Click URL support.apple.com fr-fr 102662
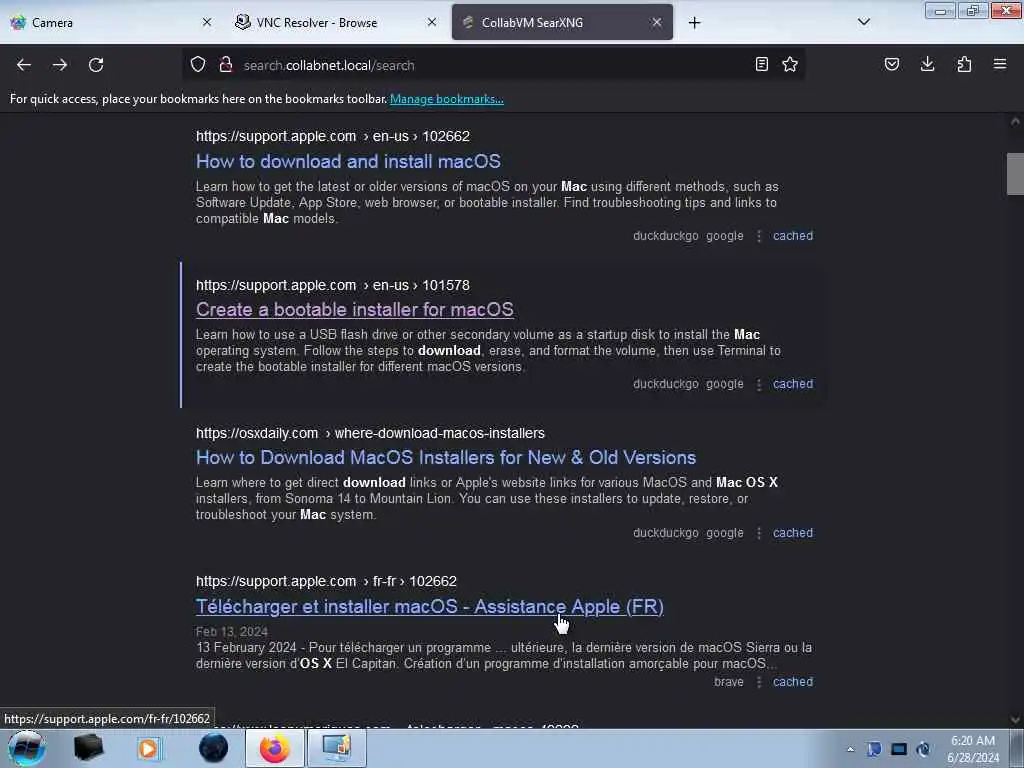The height and width of the screenshot is (768, 1024). click(x=326, y=581)
